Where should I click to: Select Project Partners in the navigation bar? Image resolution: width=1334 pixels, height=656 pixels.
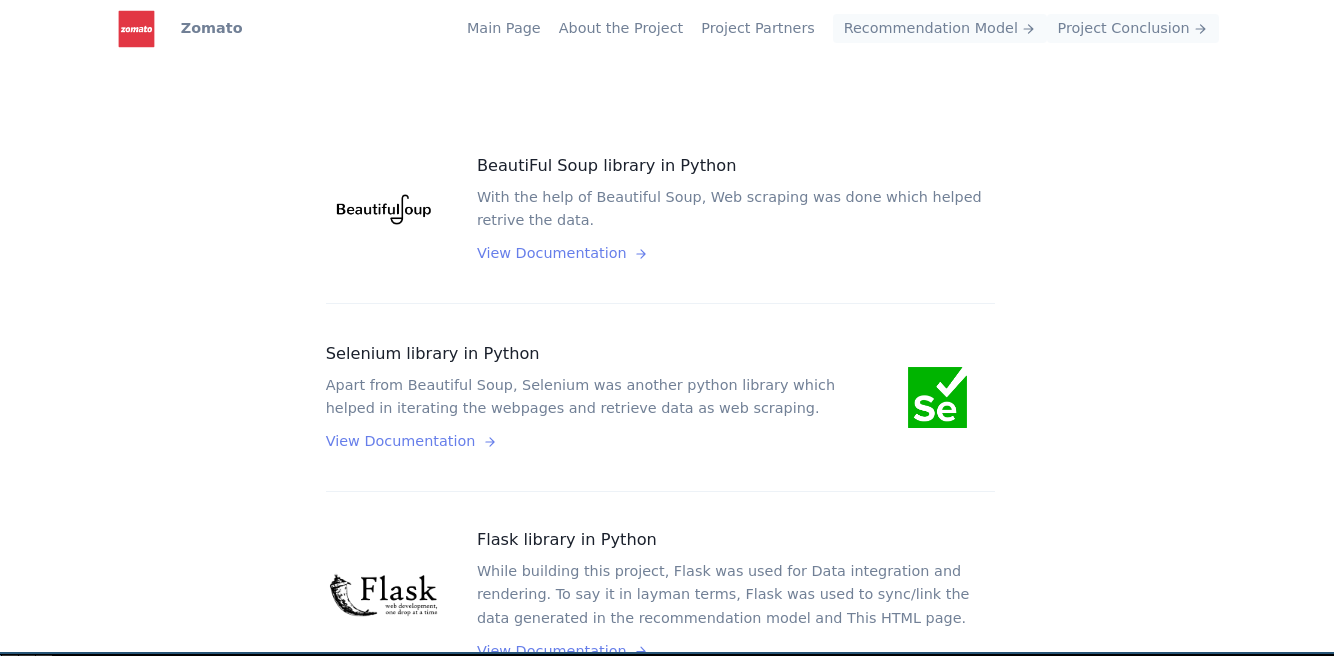pyautogui.click(x=757, y=28)
